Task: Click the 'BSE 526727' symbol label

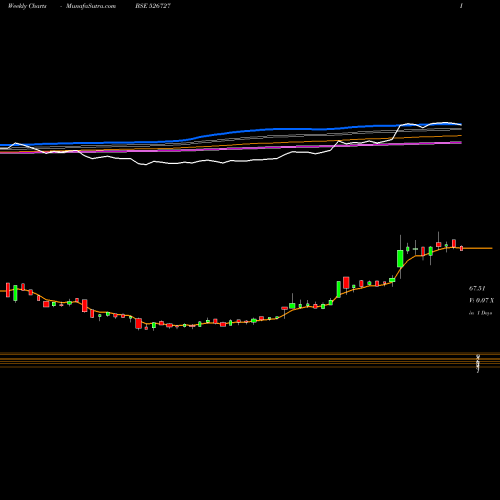Action: pos(153,6)
